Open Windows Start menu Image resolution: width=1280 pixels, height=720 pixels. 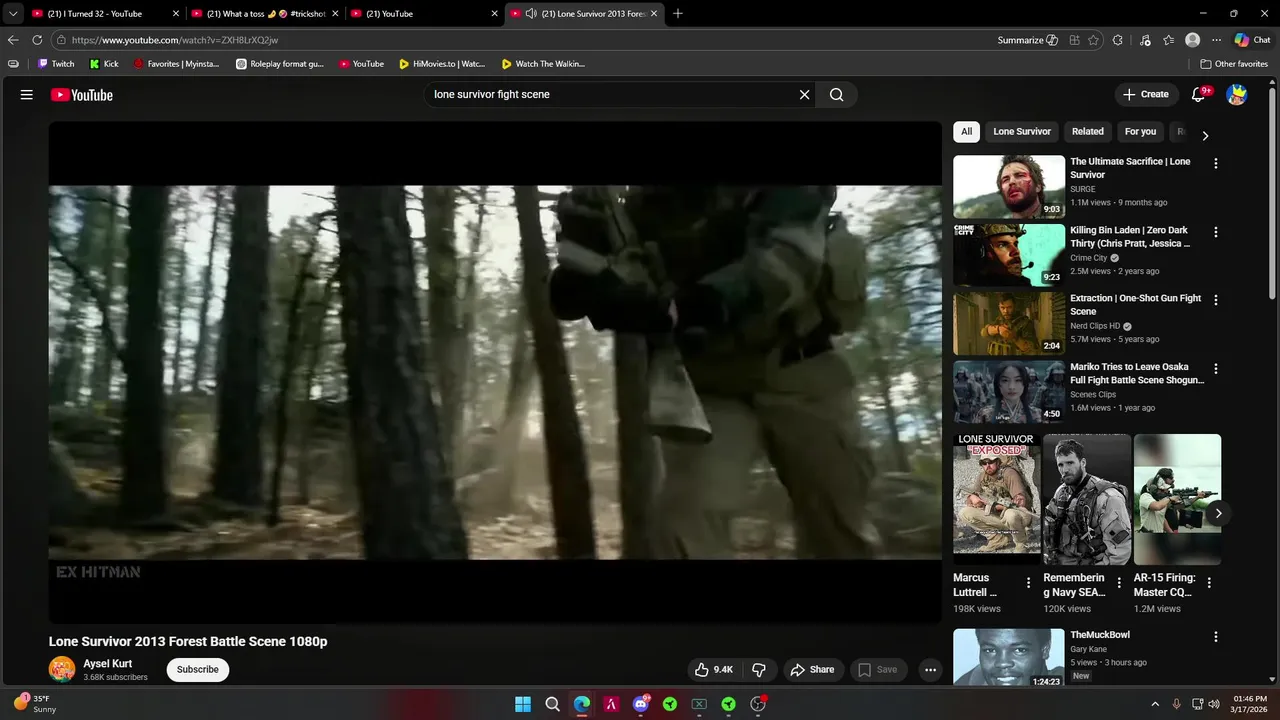pos(523,704)
